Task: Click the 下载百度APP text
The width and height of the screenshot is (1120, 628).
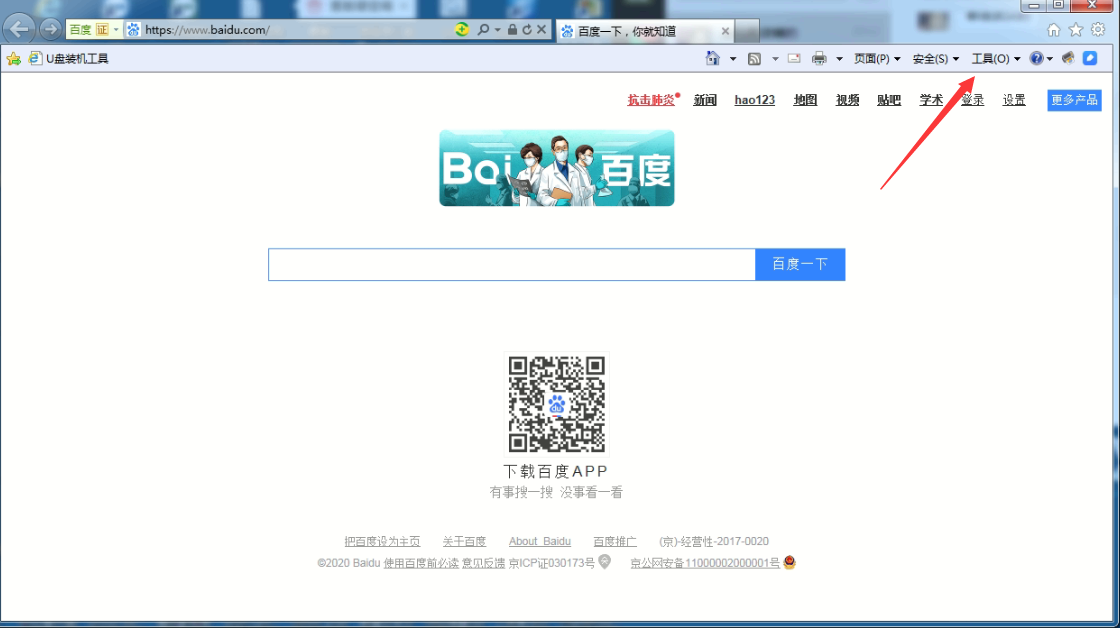Action: 556,472
